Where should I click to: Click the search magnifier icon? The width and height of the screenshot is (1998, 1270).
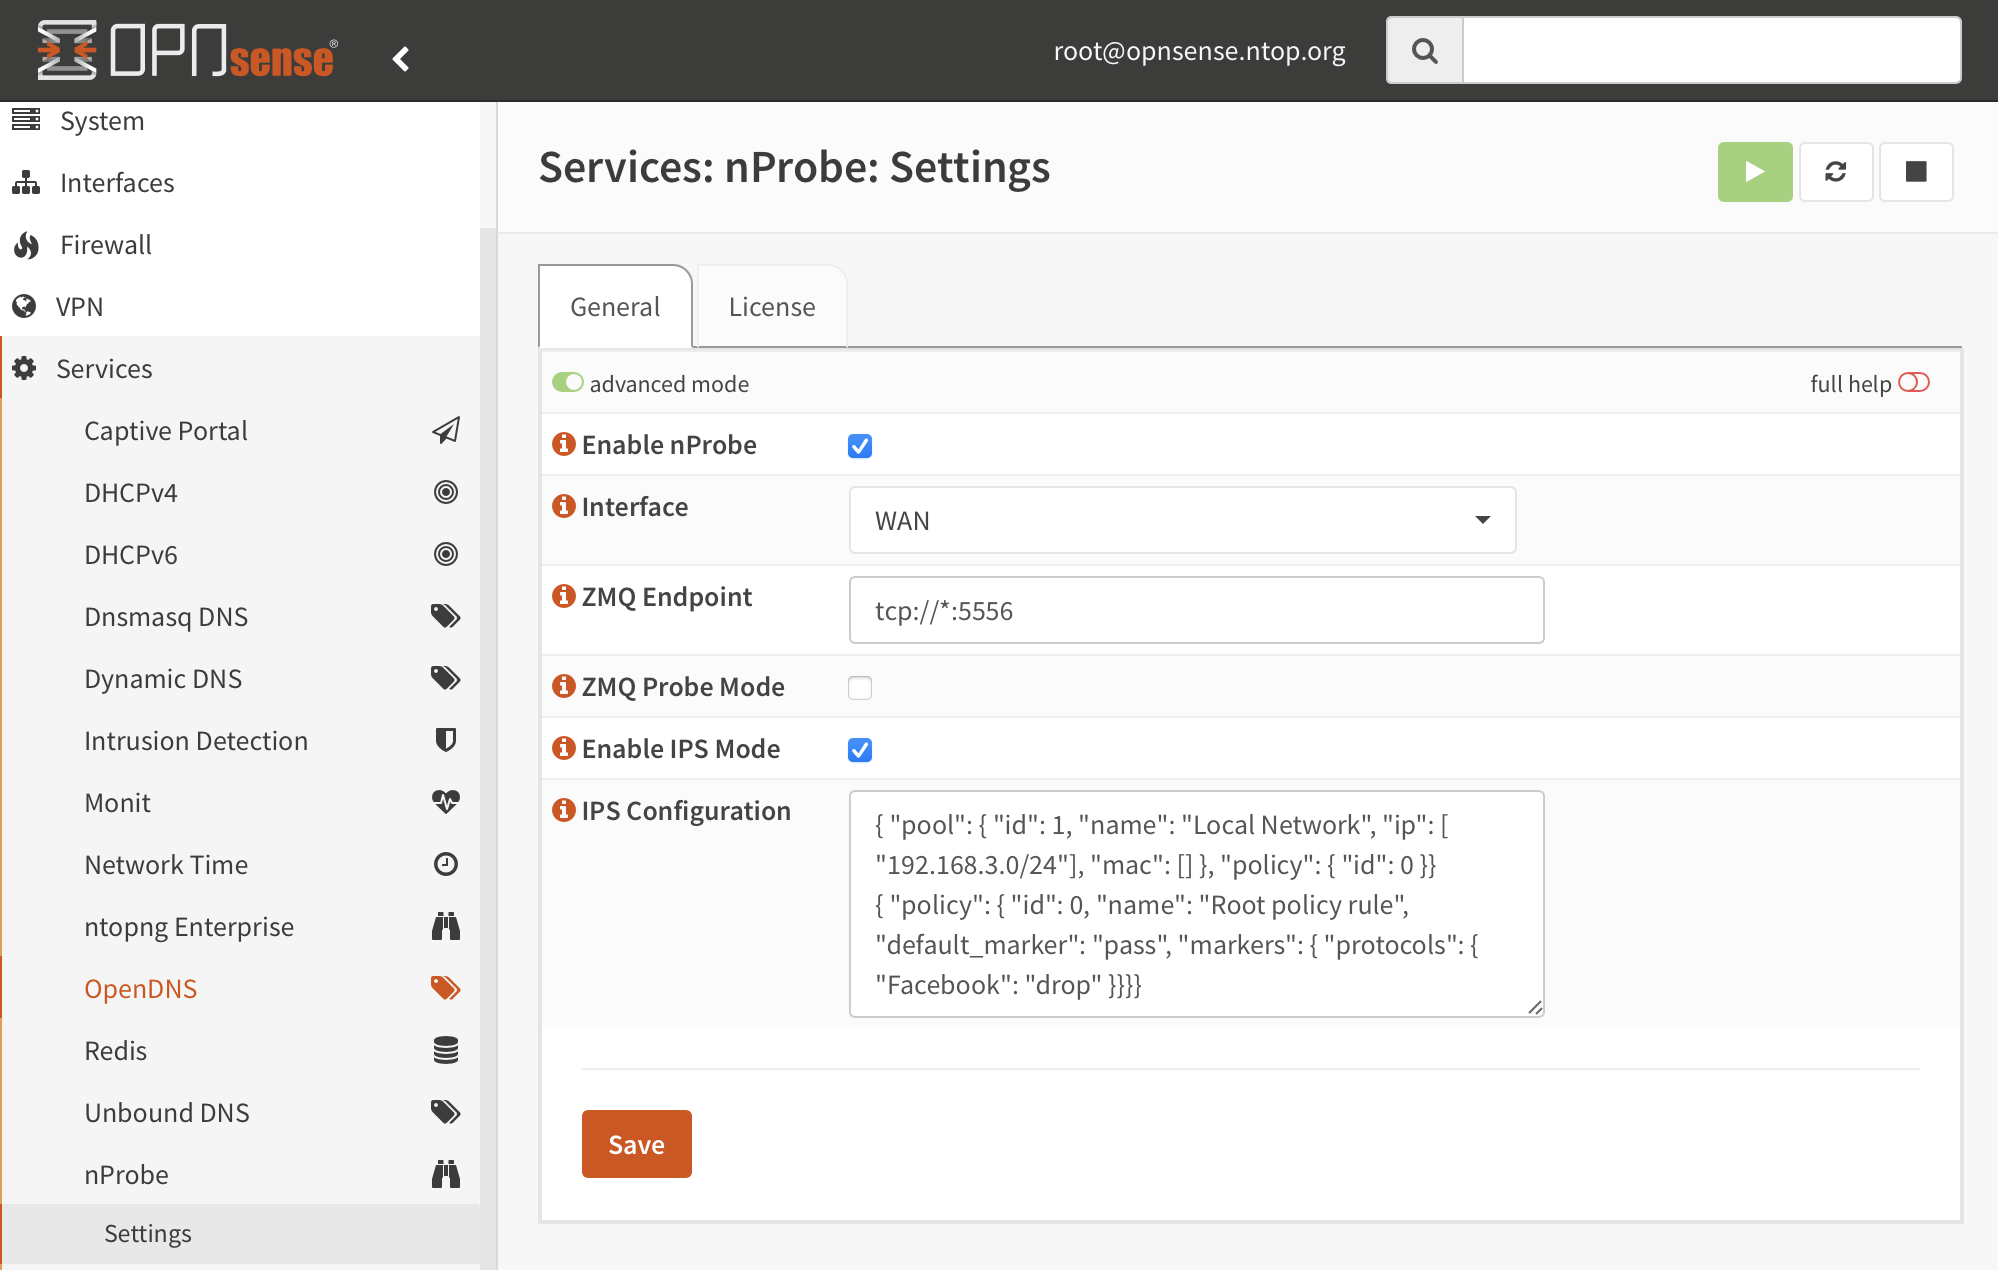coord(1425,50)
